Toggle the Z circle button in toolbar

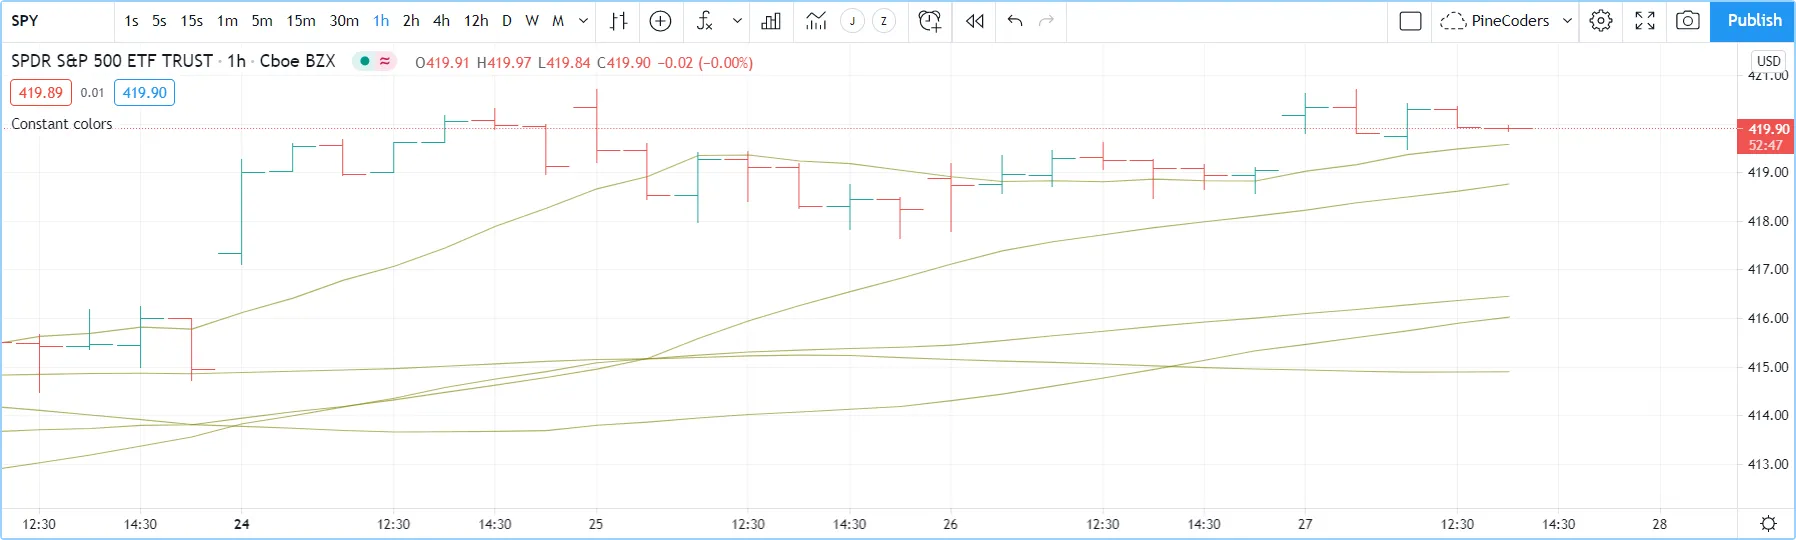click(884, 21)
